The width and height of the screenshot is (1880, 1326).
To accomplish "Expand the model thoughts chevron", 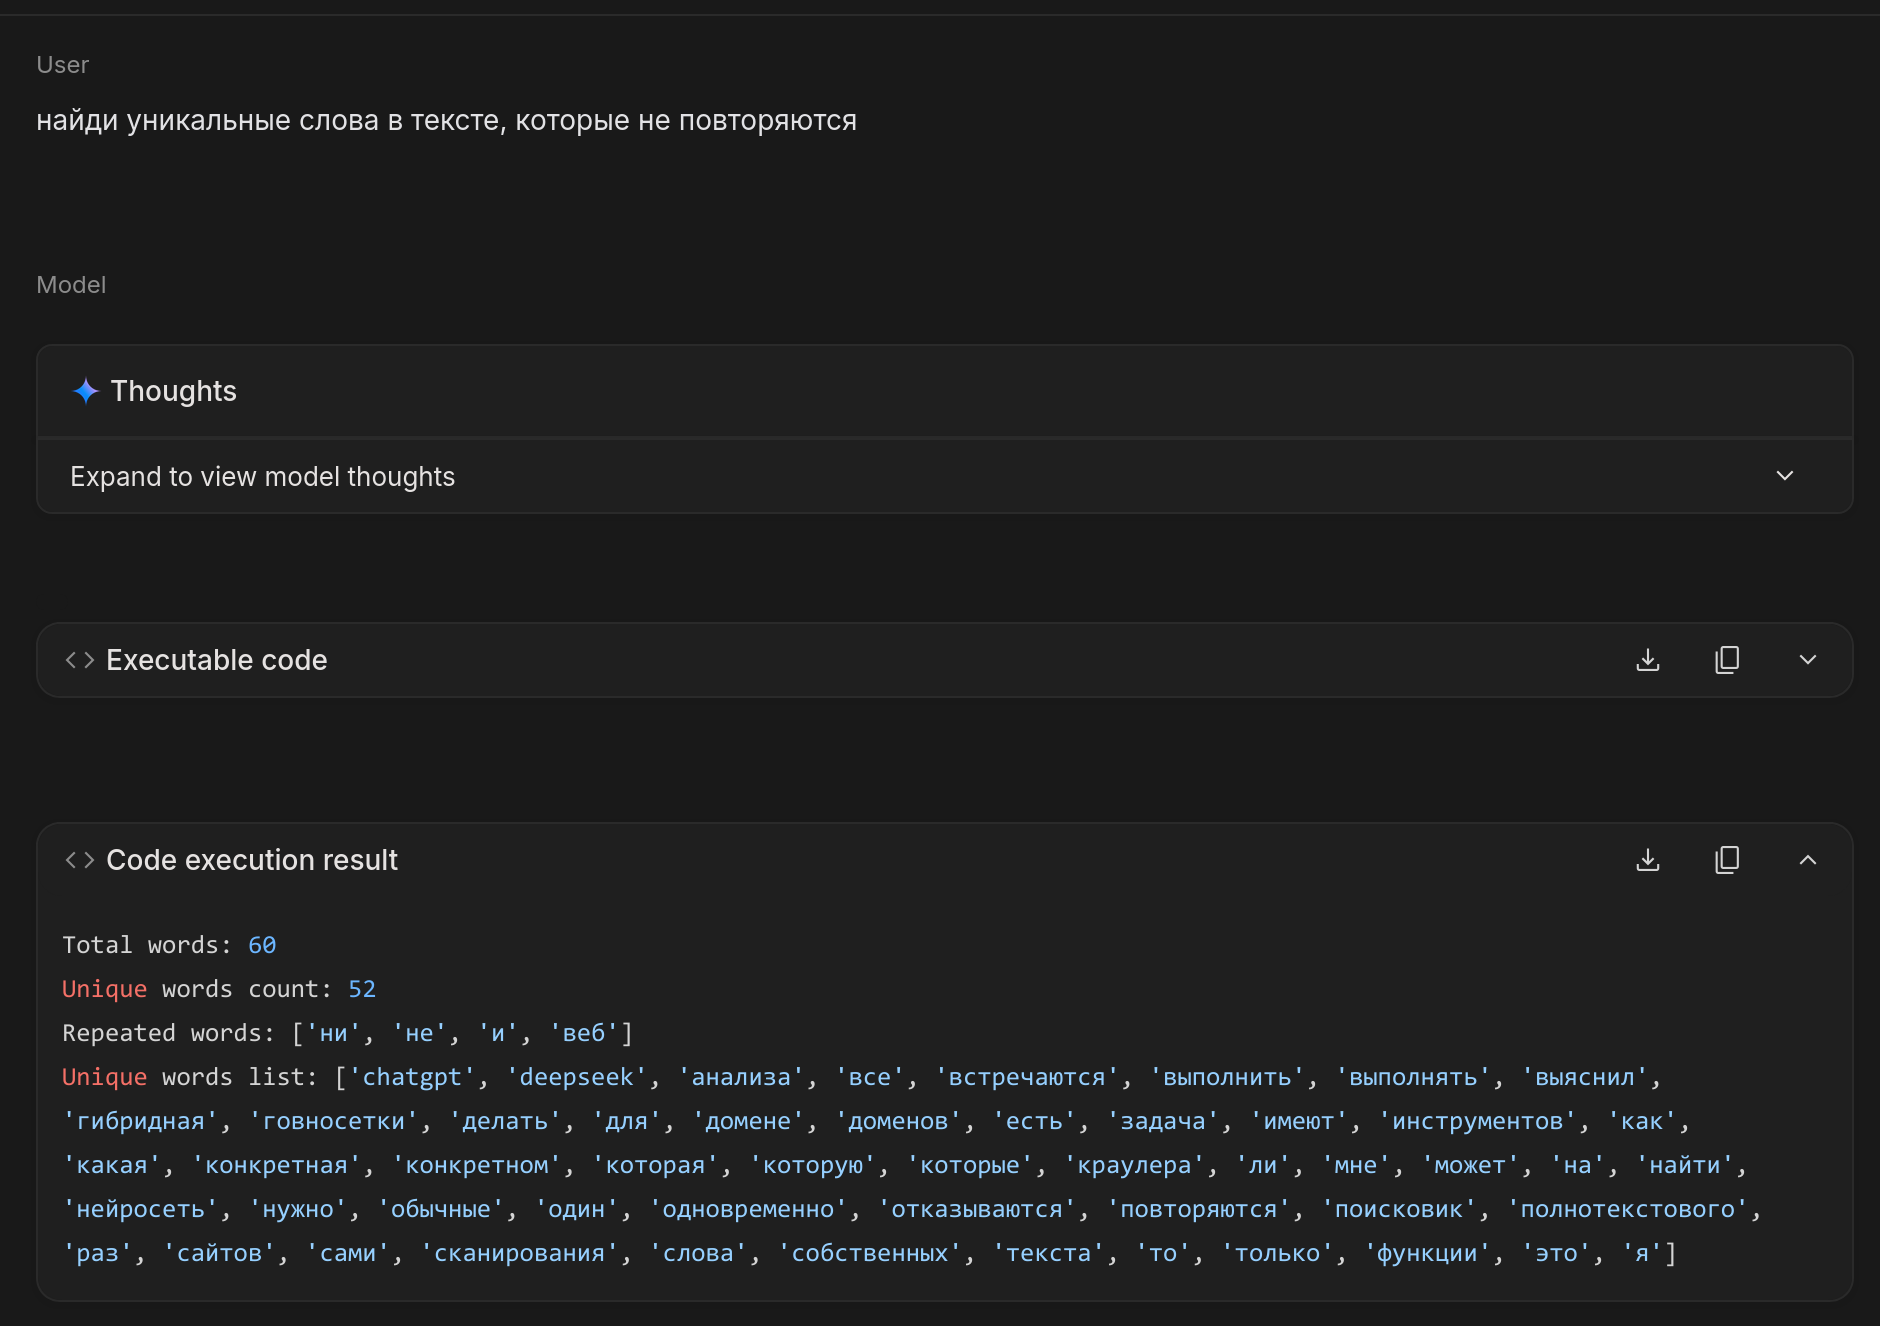I will click(1785, 476).
